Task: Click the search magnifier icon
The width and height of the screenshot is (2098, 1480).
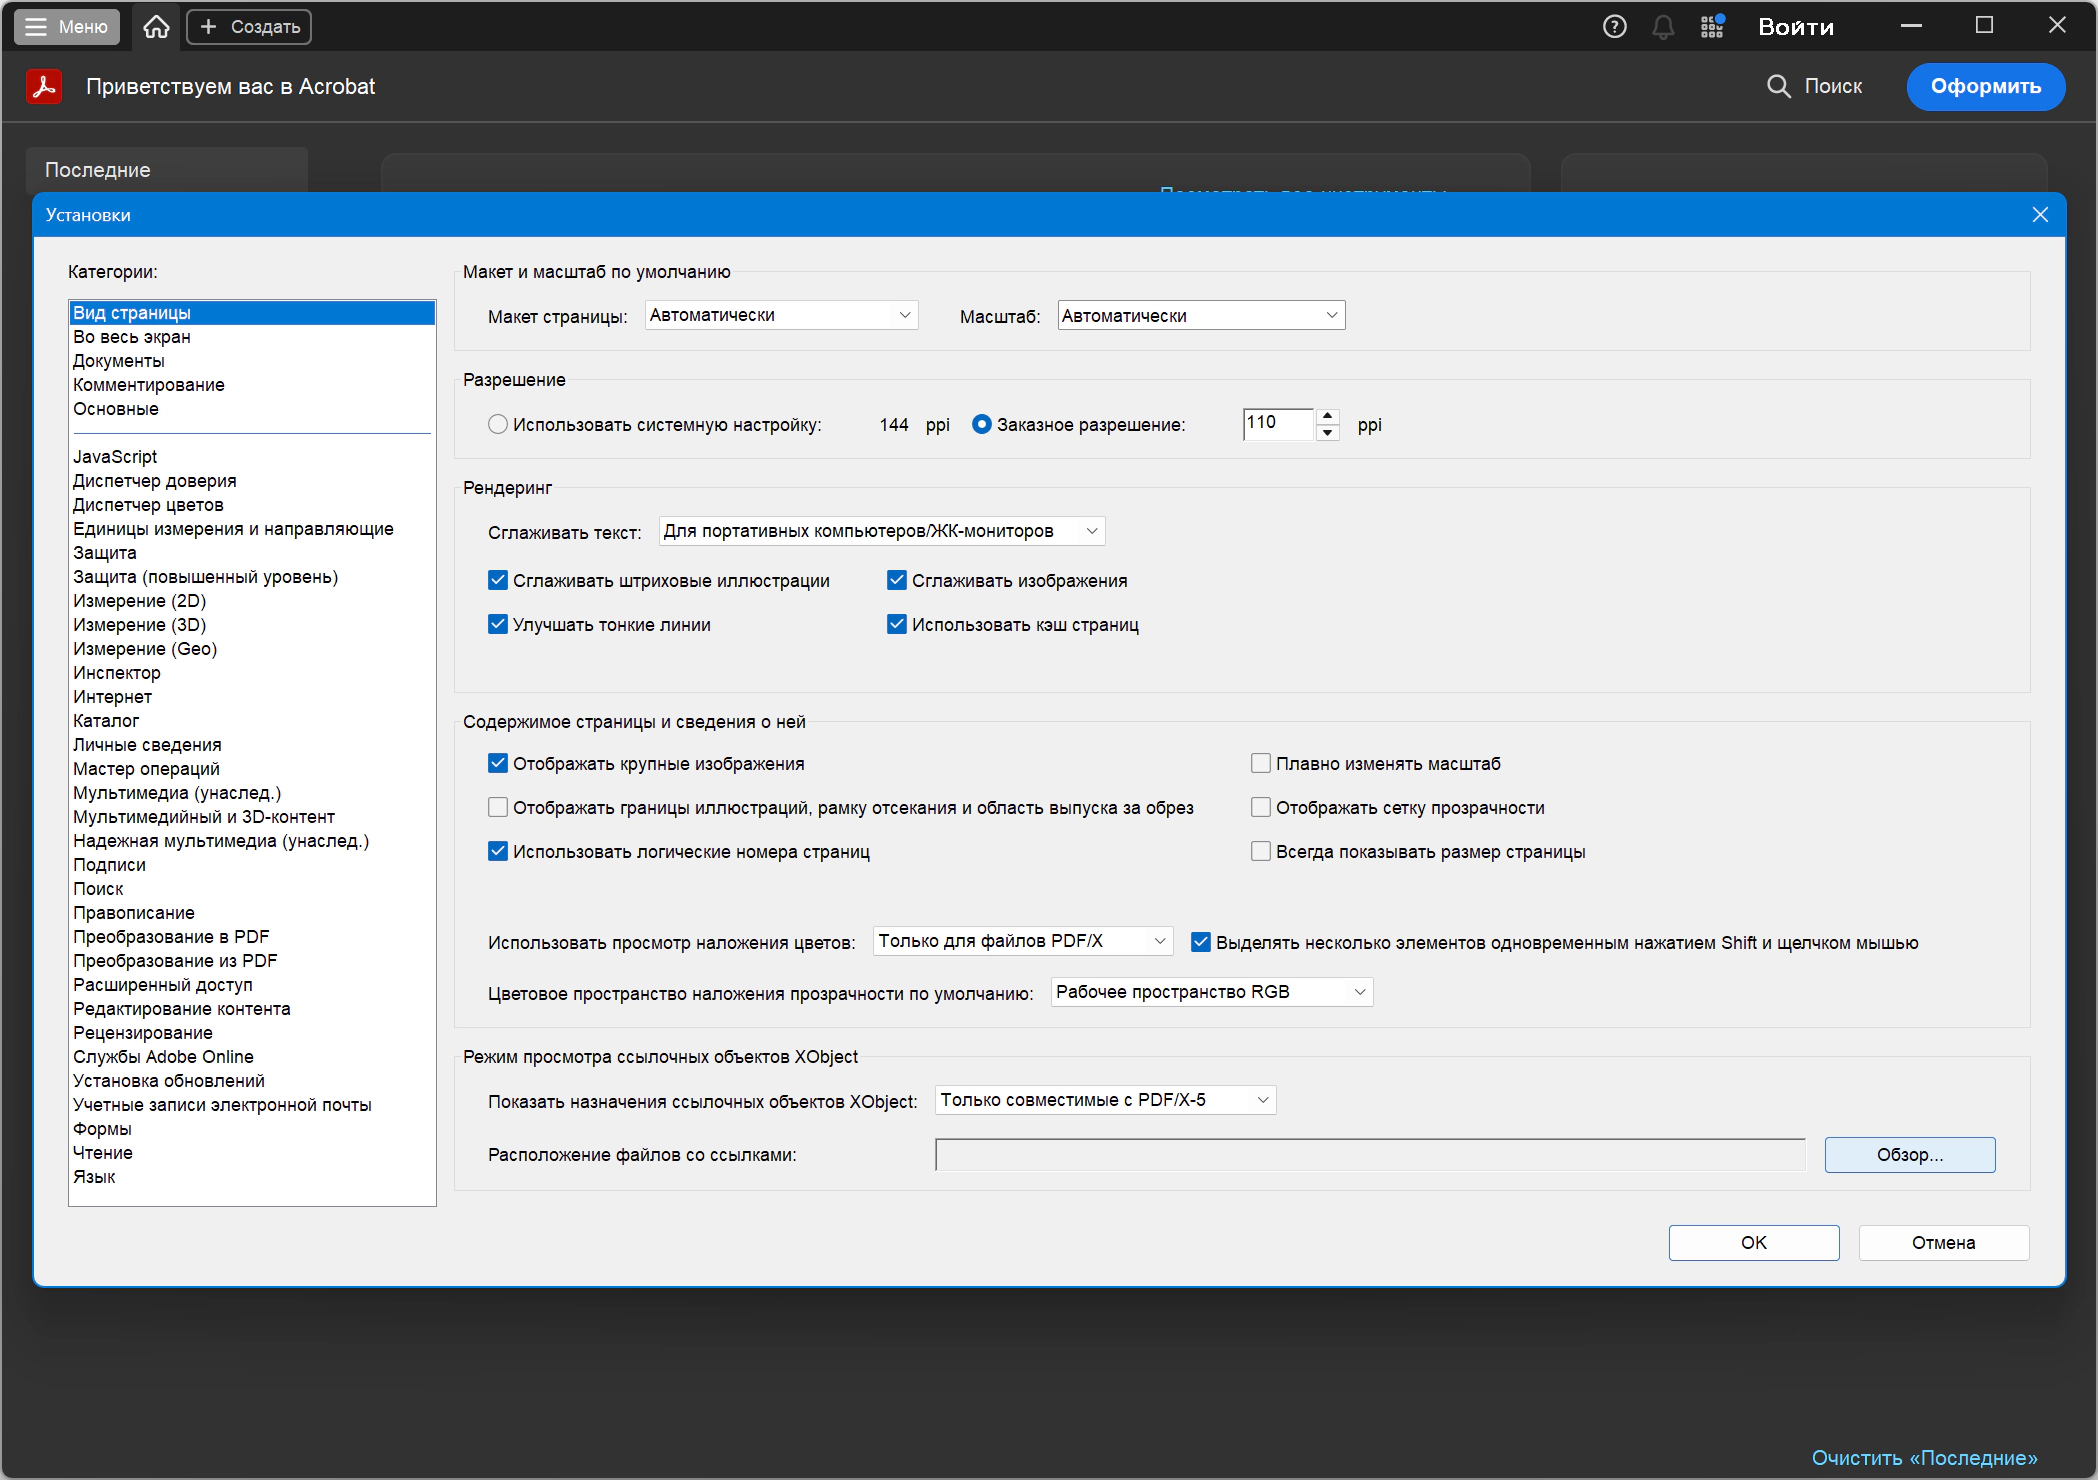Action: (1778, 87)
